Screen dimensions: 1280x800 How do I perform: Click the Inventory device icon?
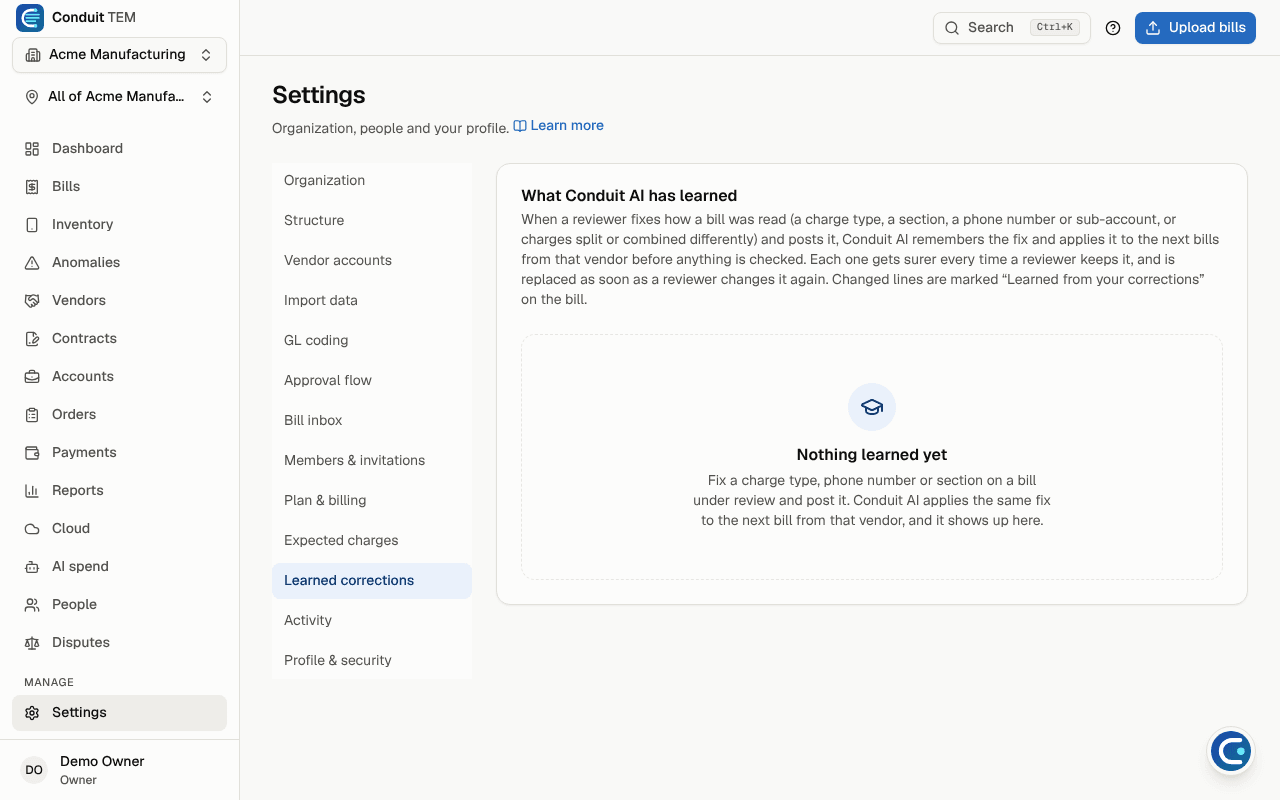pos(32,224)
